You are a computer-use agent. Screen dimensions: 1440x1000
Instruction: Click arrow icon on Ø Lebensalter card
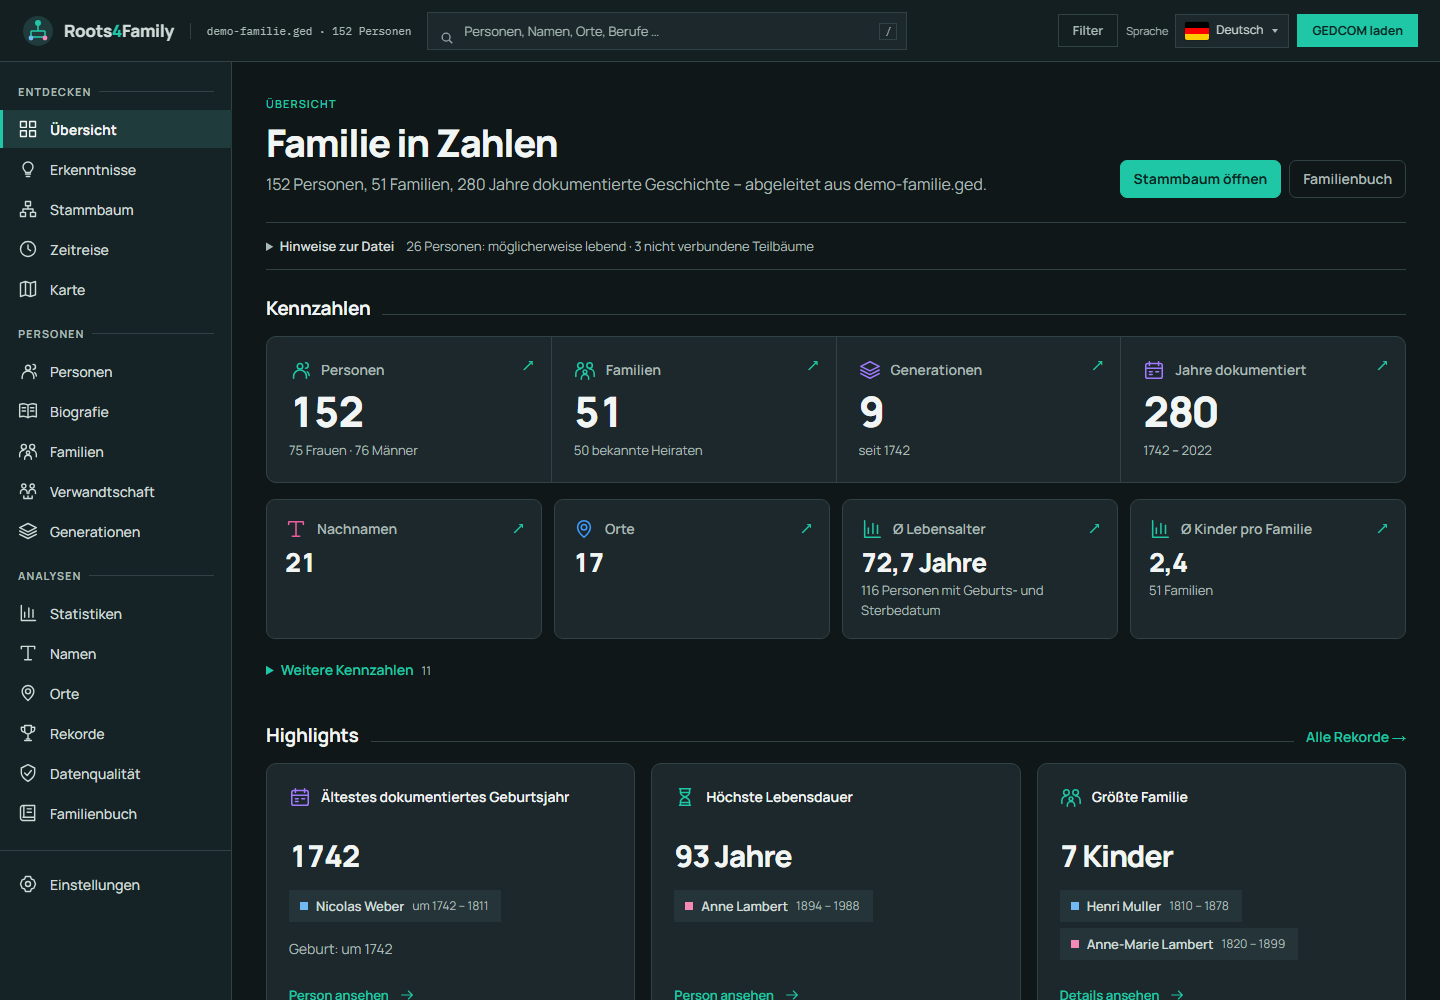point(1094,529)
